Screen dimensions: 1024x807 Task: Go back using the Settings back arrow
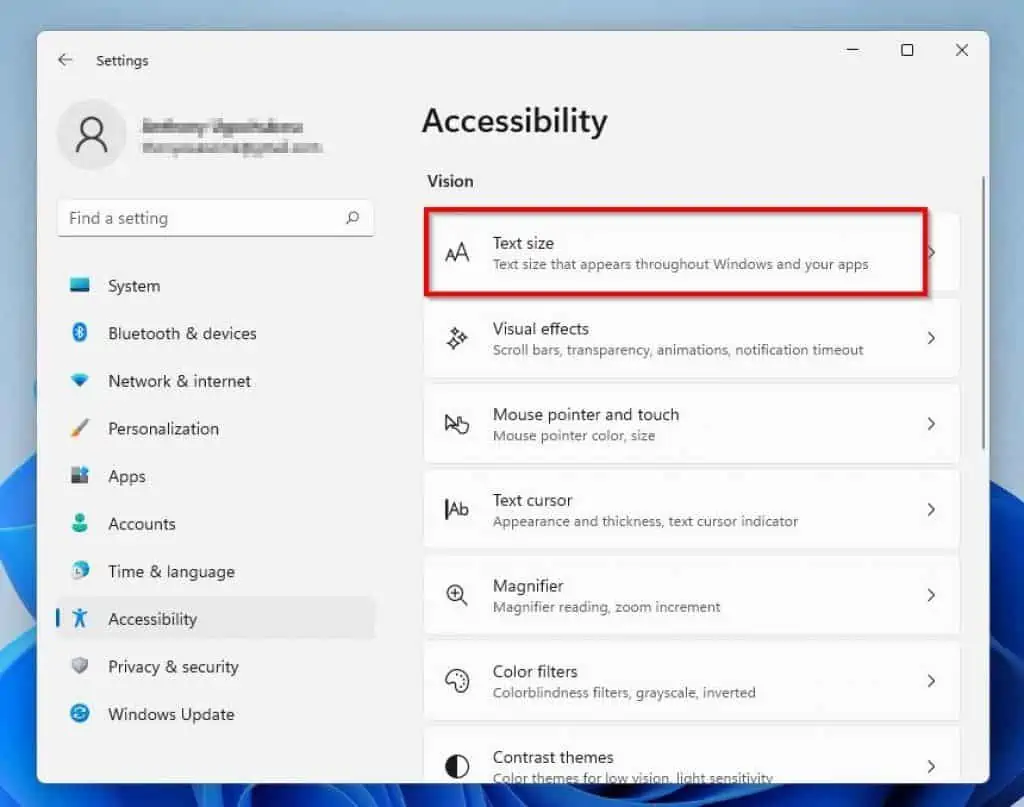pyautogui.click(x=65, y=60)
